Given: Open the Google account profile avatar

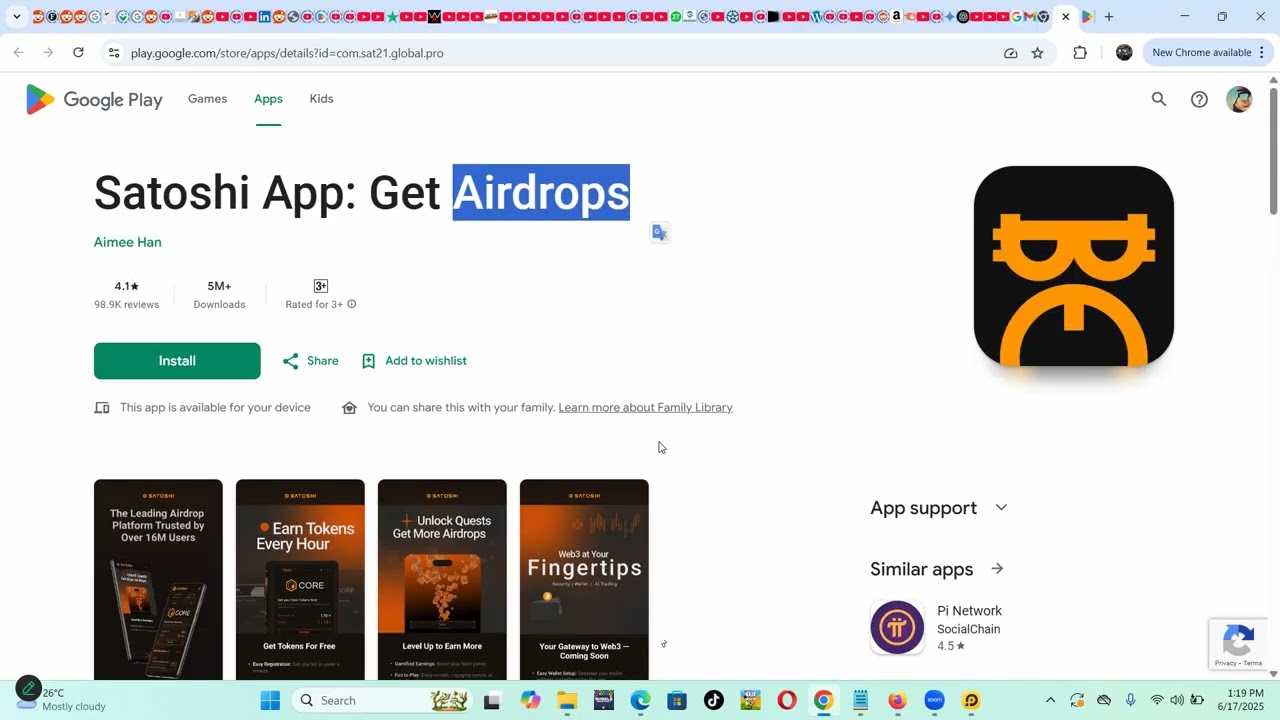Looking at the screenshot, I should coord(1239,99).
